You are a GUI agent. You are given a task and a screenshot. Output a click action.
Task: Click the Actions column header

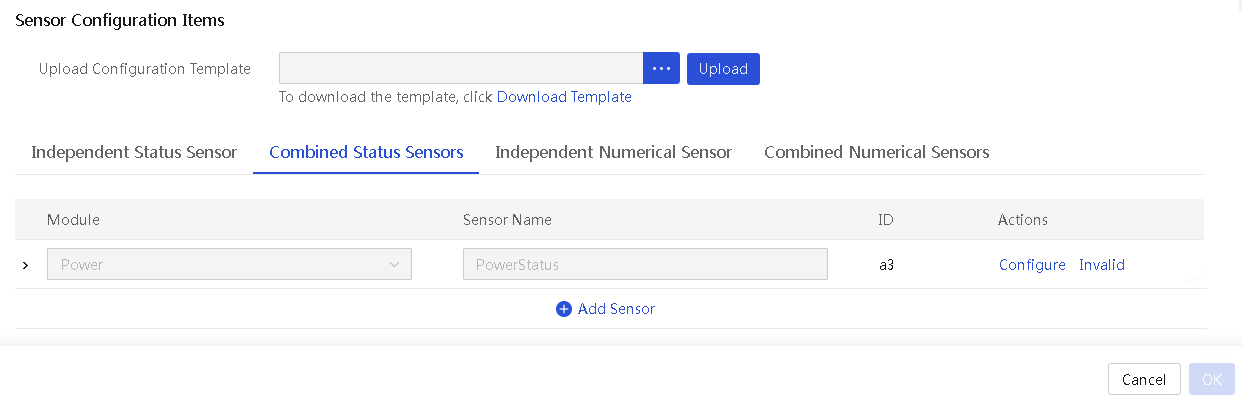[1023, 220]
